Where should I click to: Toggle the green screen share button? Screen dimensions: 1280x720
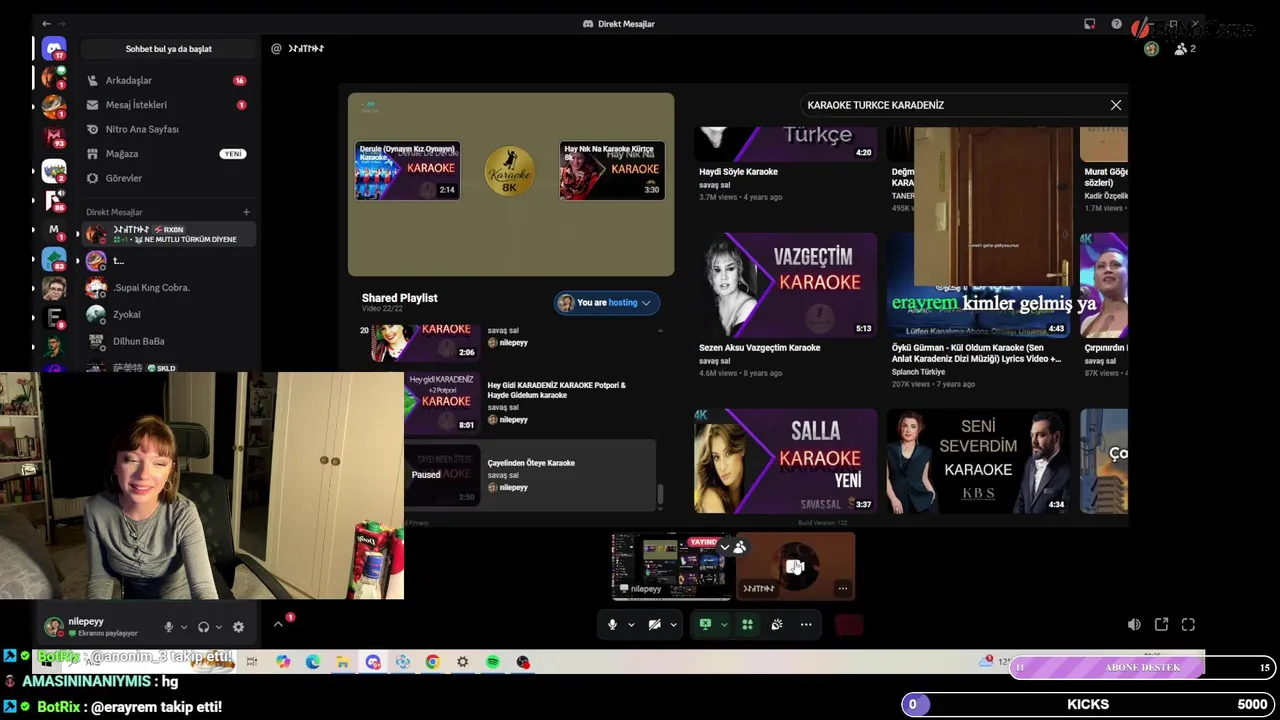click(705, 625)
